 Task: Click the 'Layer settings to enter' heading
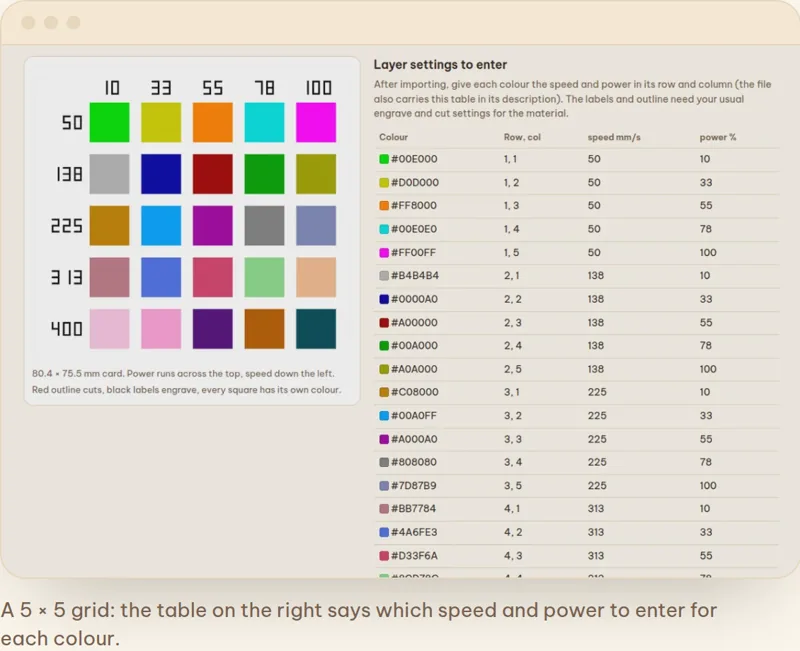click(440, 65)
